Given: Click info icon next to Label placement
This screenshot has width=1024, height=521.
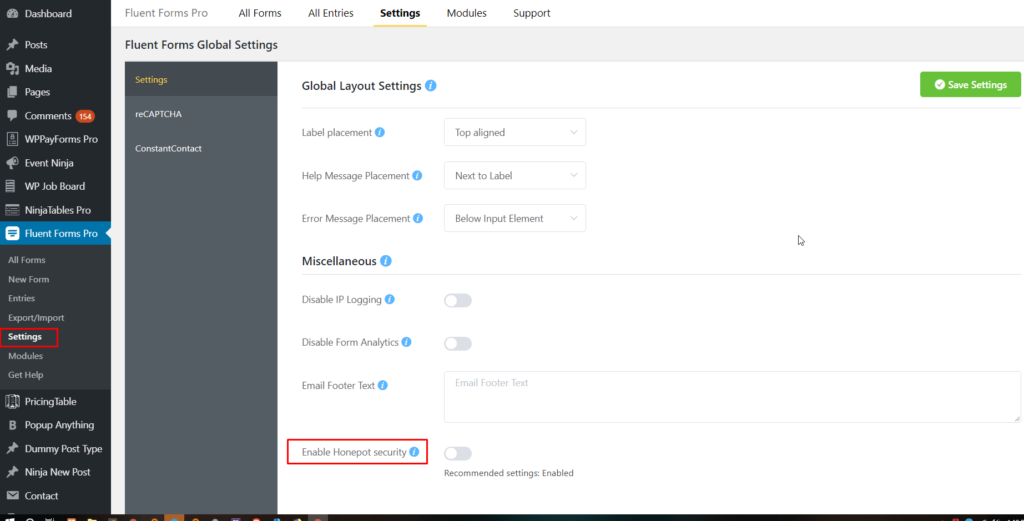Looking at the screenshot, I should click(x=379, y=133).
